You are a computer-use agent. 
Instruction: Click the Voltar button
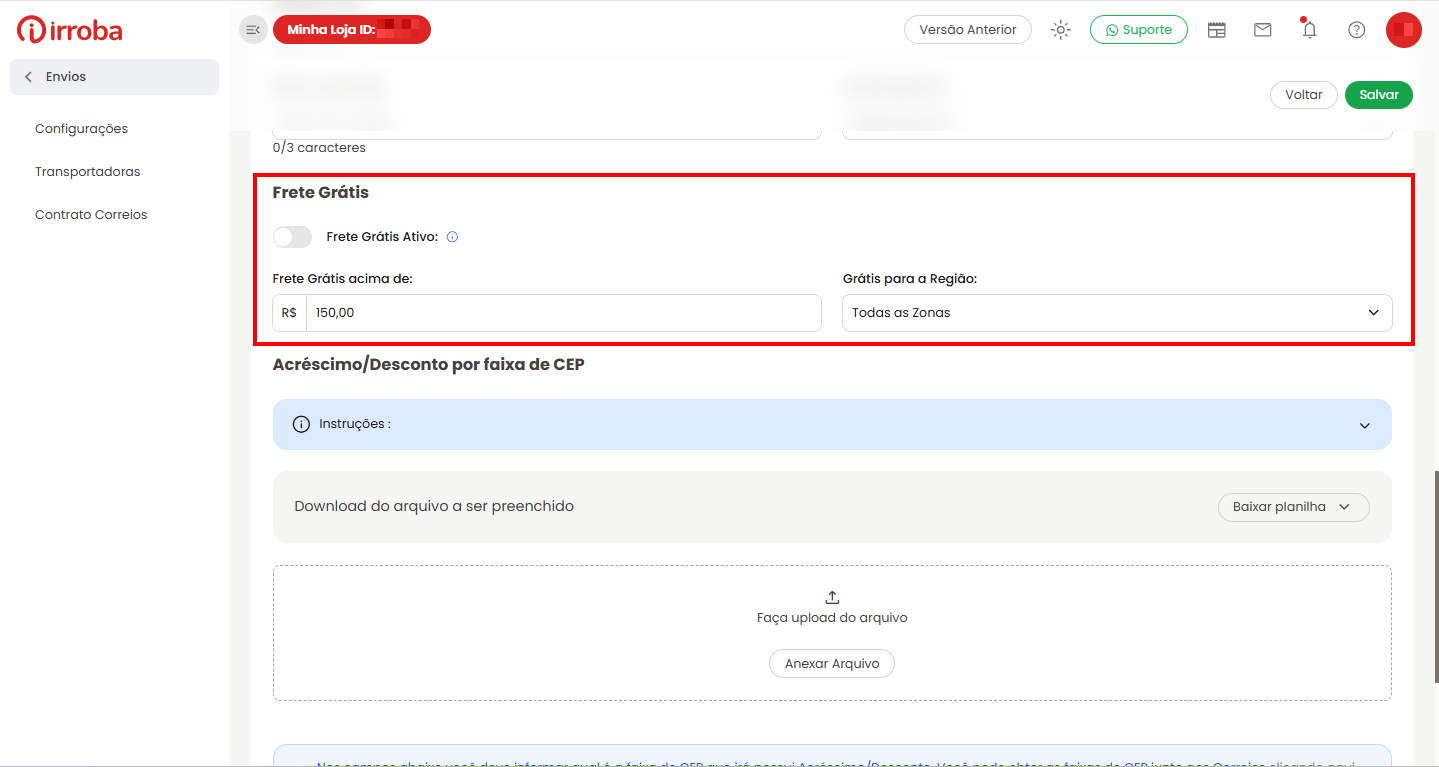1304,95
